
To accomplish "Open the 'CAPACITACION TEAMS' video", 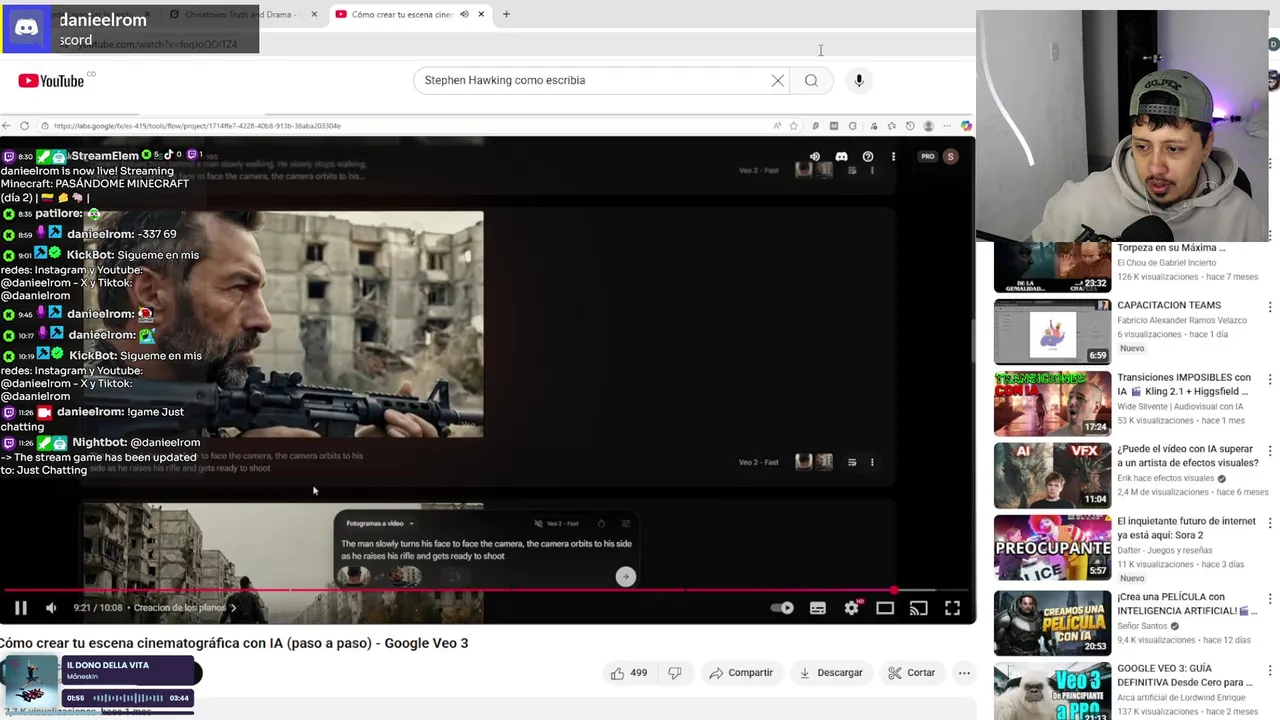I will pos(1169,305).
